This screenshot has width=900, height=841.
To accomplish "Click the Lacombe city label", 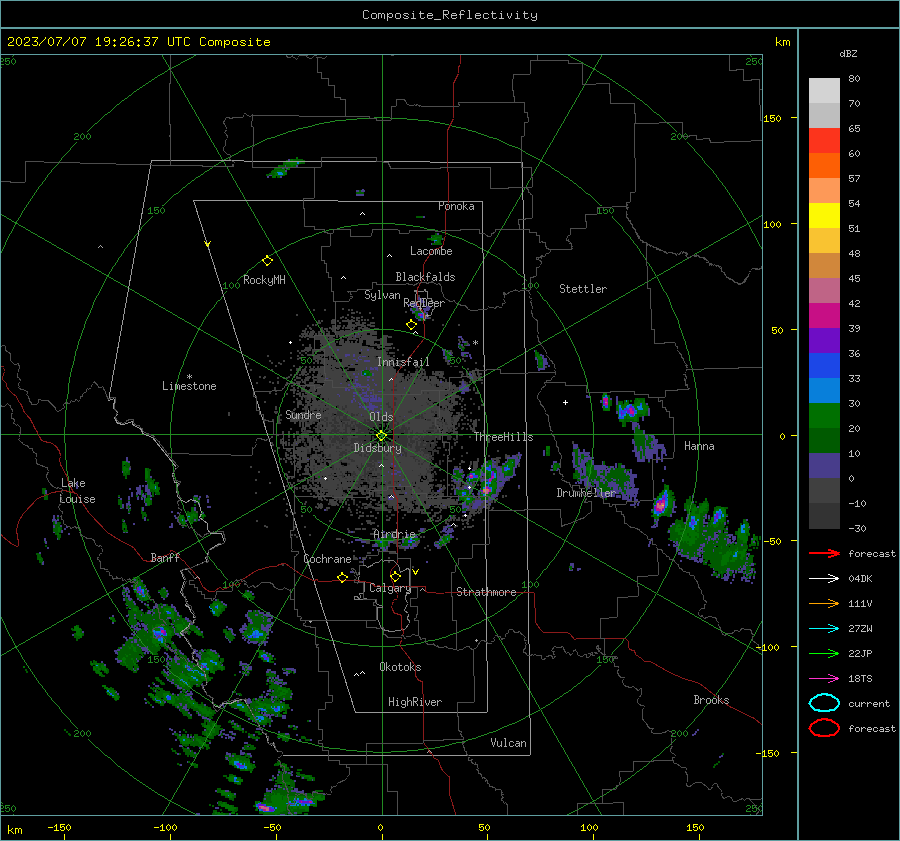I will coord(431,251).
